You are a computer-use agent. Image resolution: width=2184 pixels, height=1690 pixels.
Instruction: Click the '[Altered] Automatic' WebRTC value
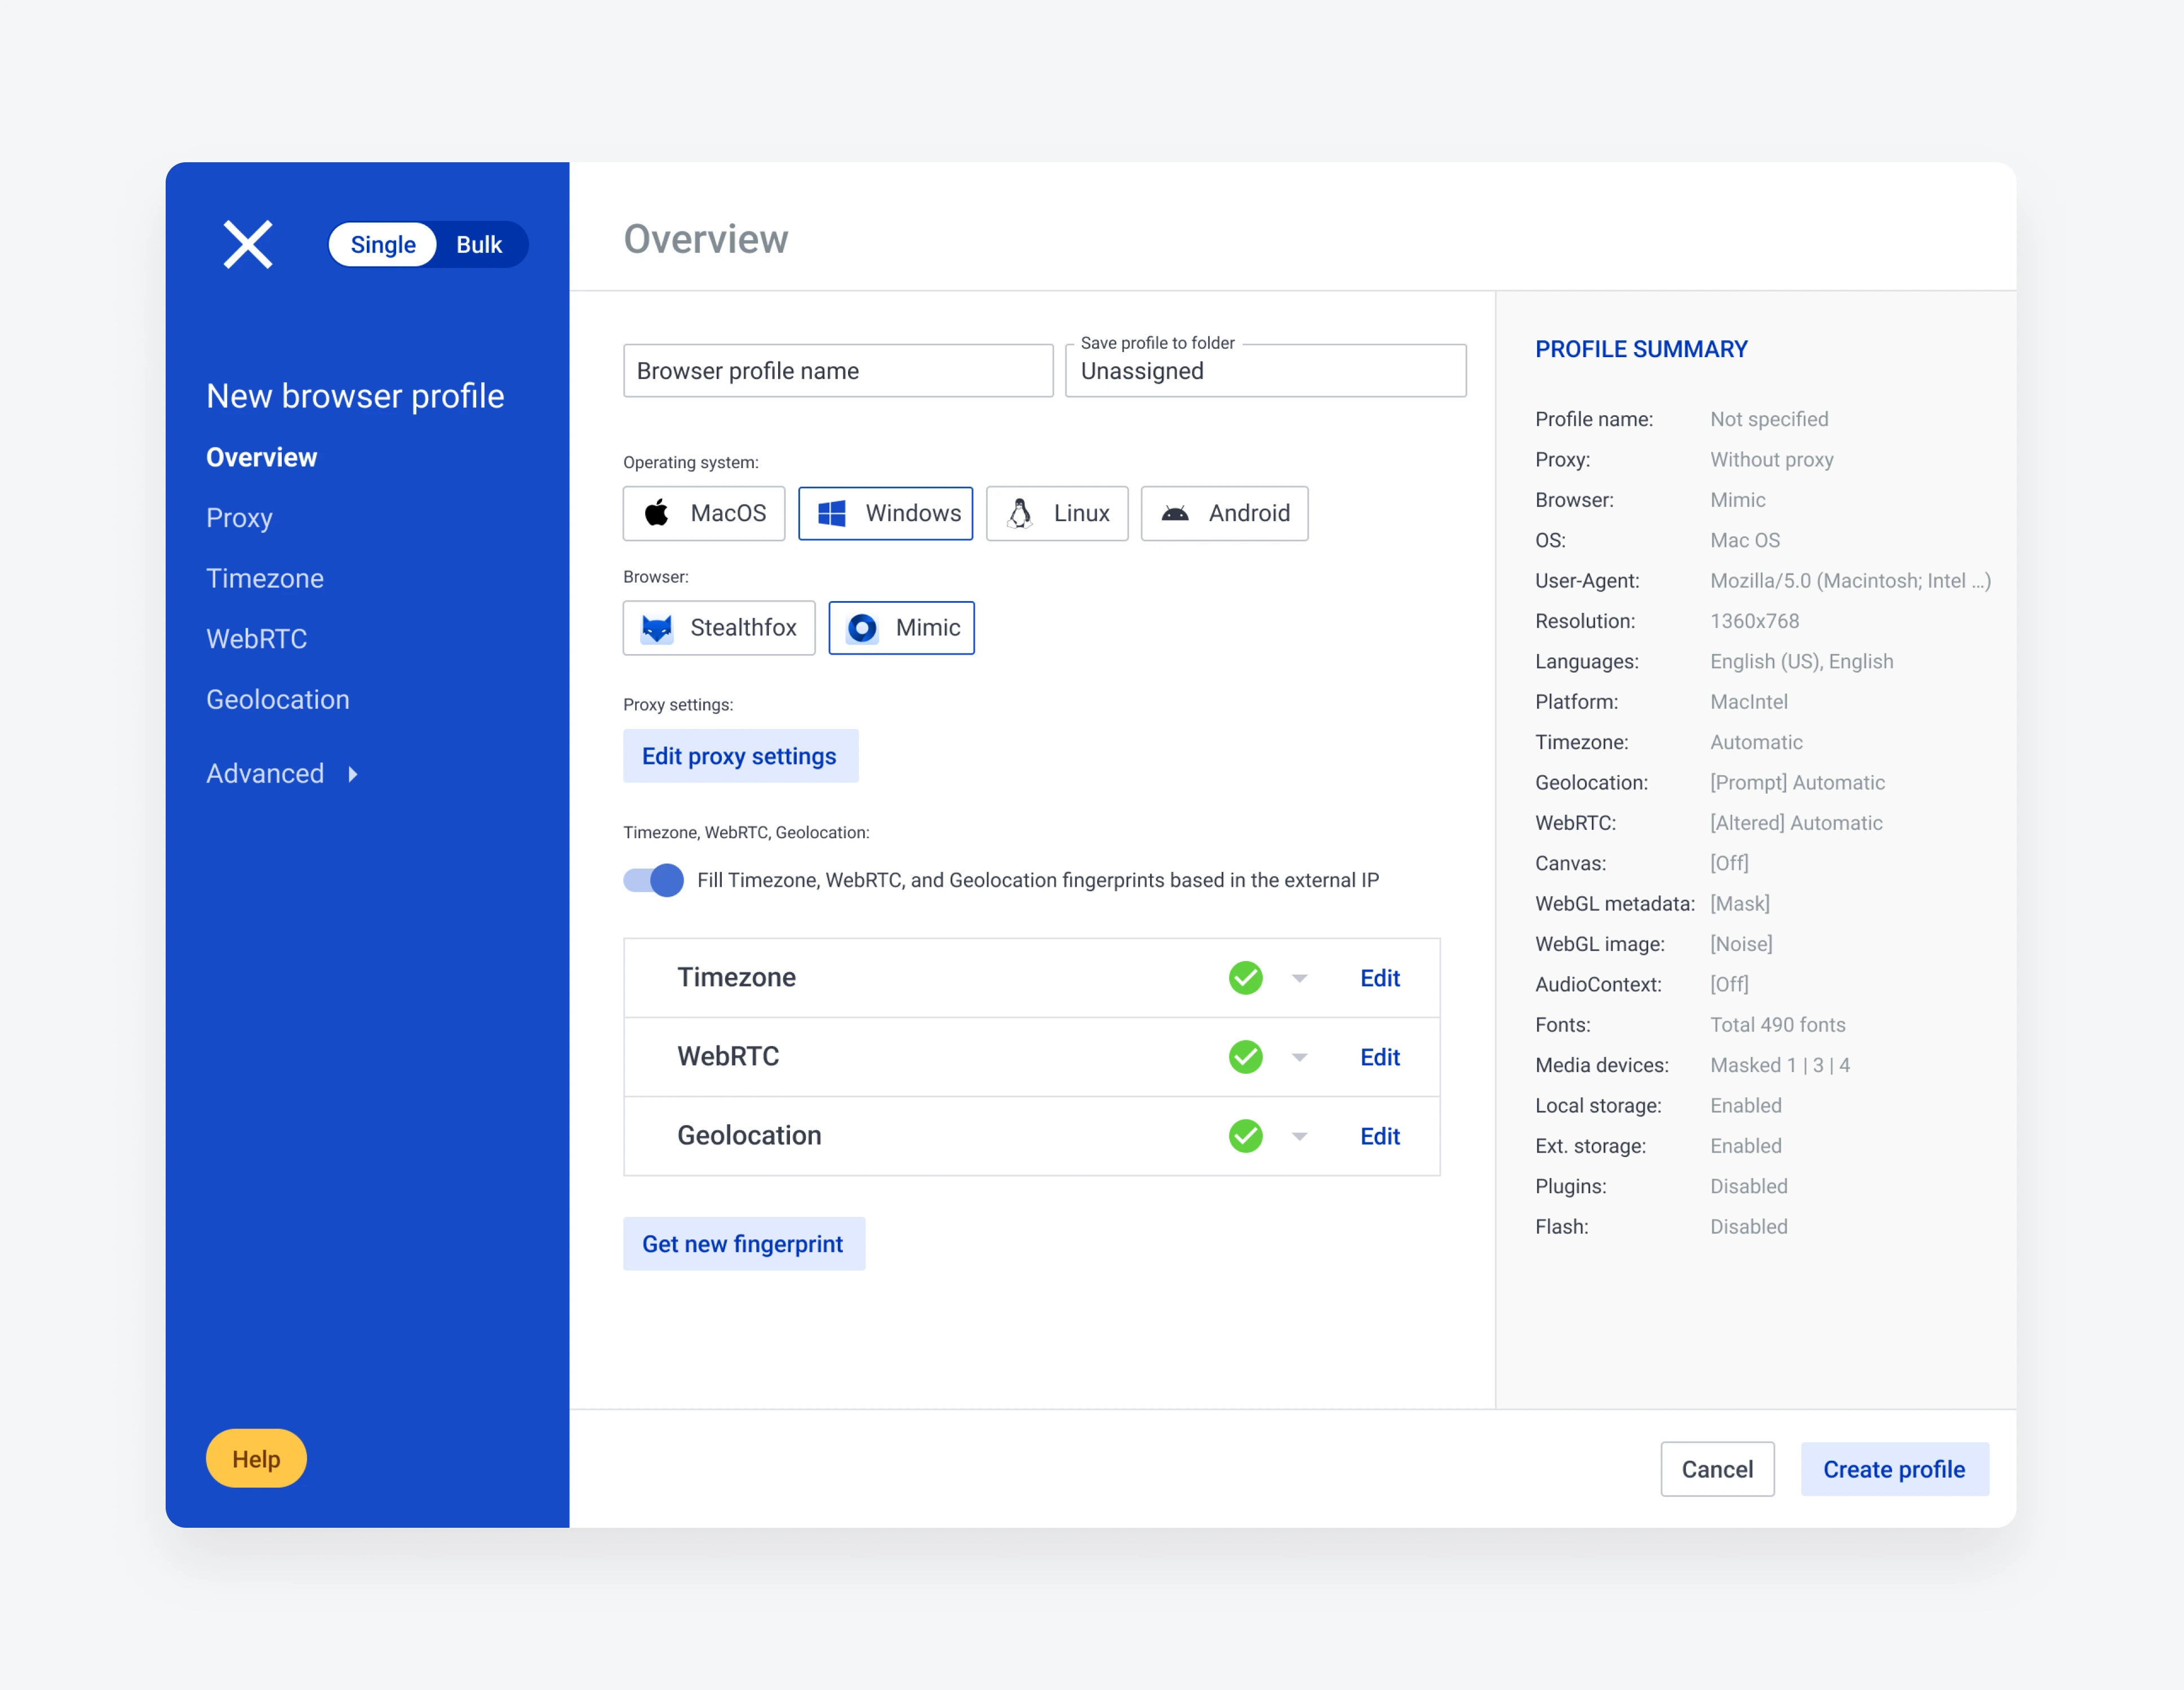point(1796,823)
